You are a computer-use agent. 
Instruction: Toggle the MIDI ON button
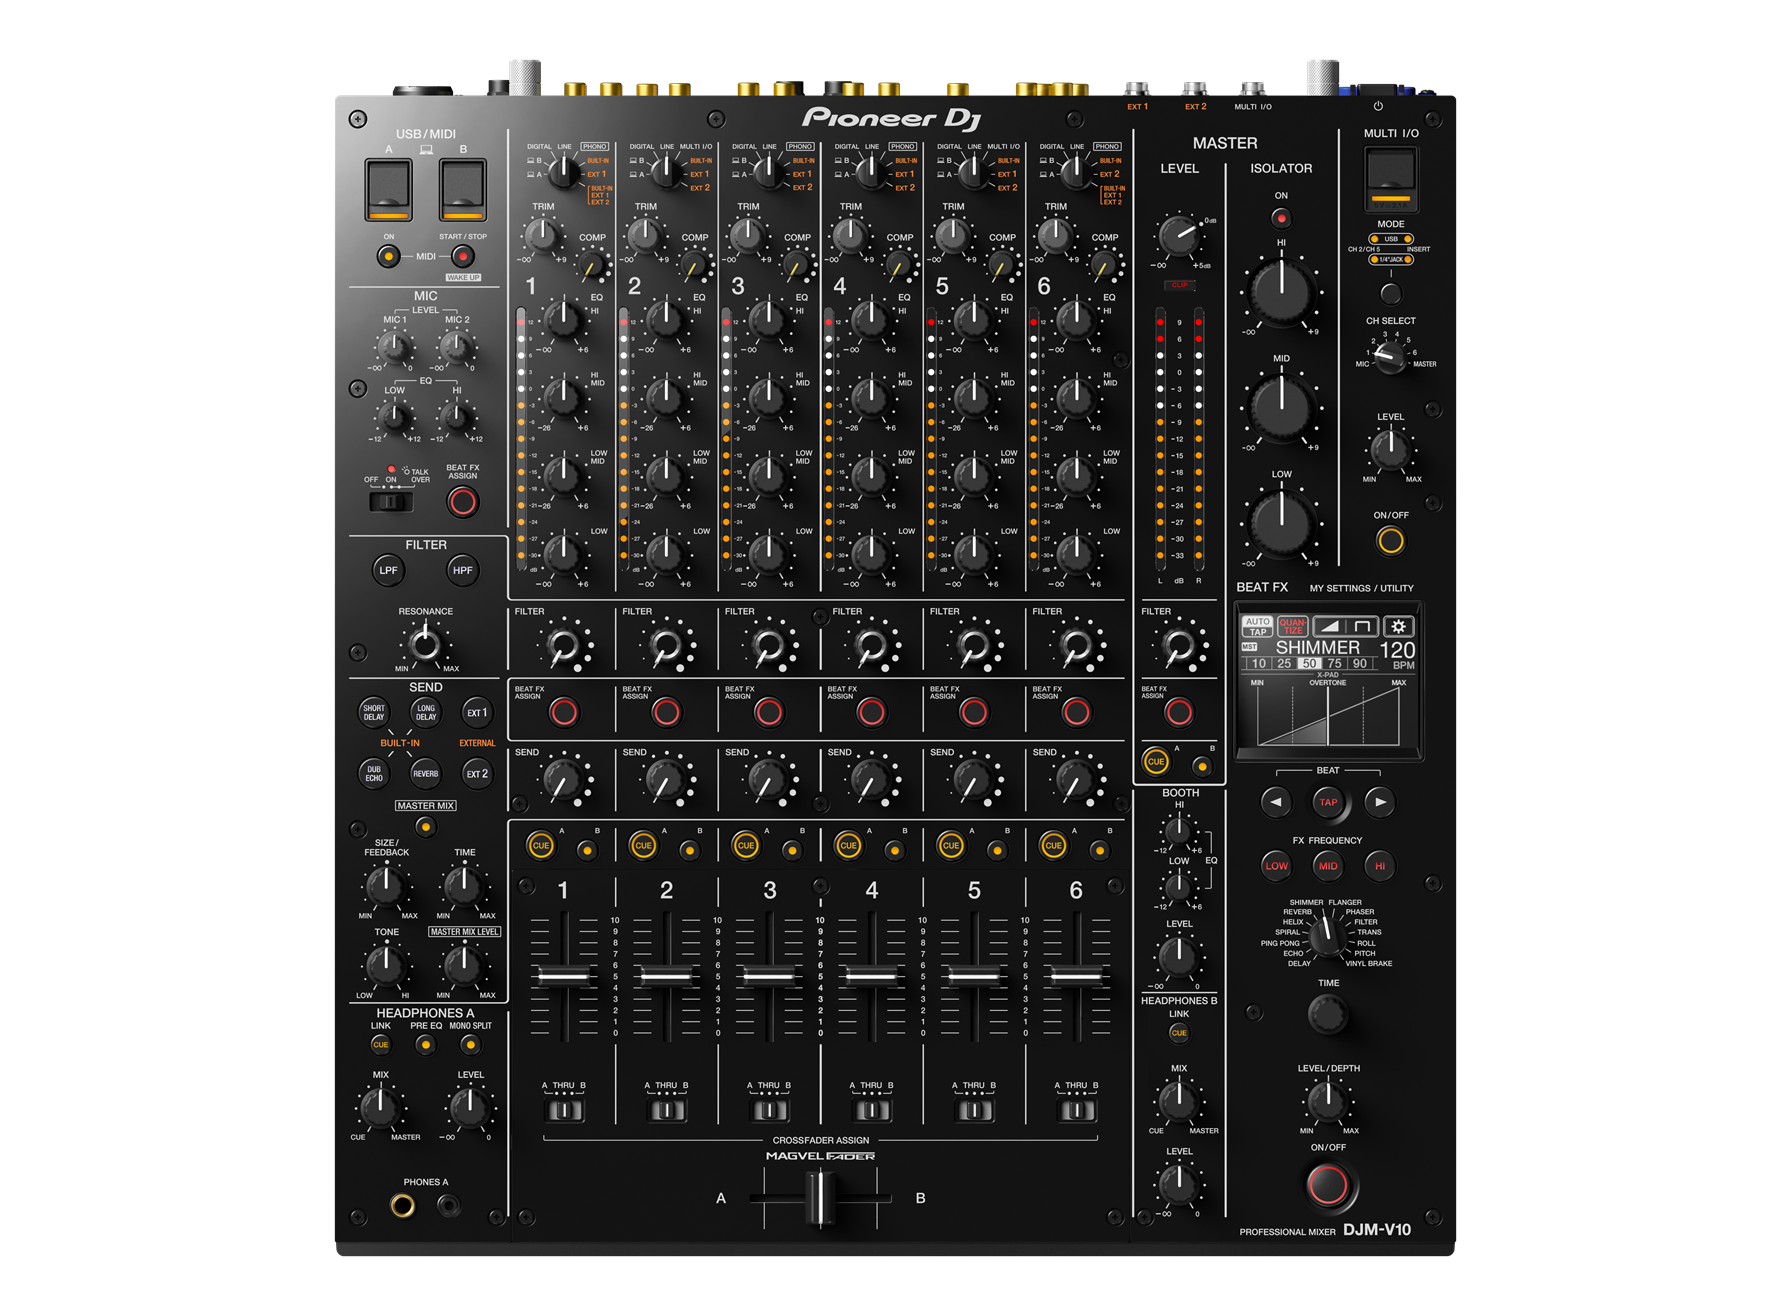tap(389, 257)
